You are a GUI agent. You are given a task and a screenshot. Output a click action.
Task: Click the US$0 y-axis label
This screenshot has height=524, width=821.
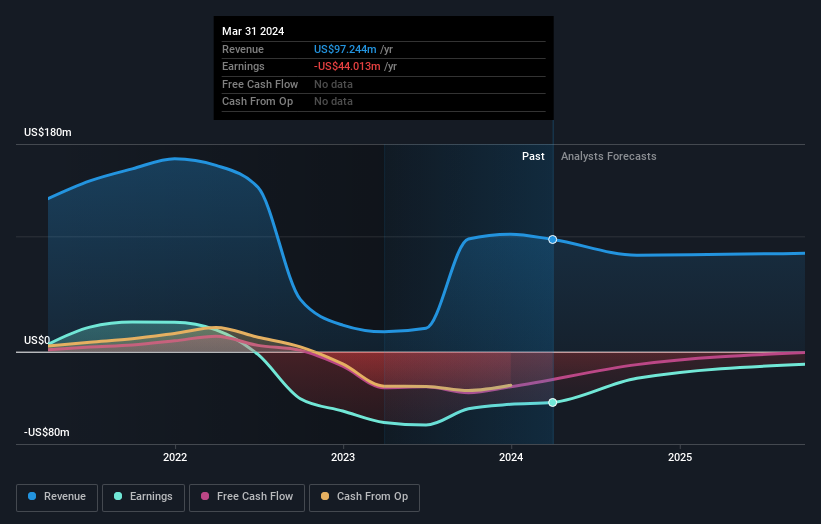37,340
